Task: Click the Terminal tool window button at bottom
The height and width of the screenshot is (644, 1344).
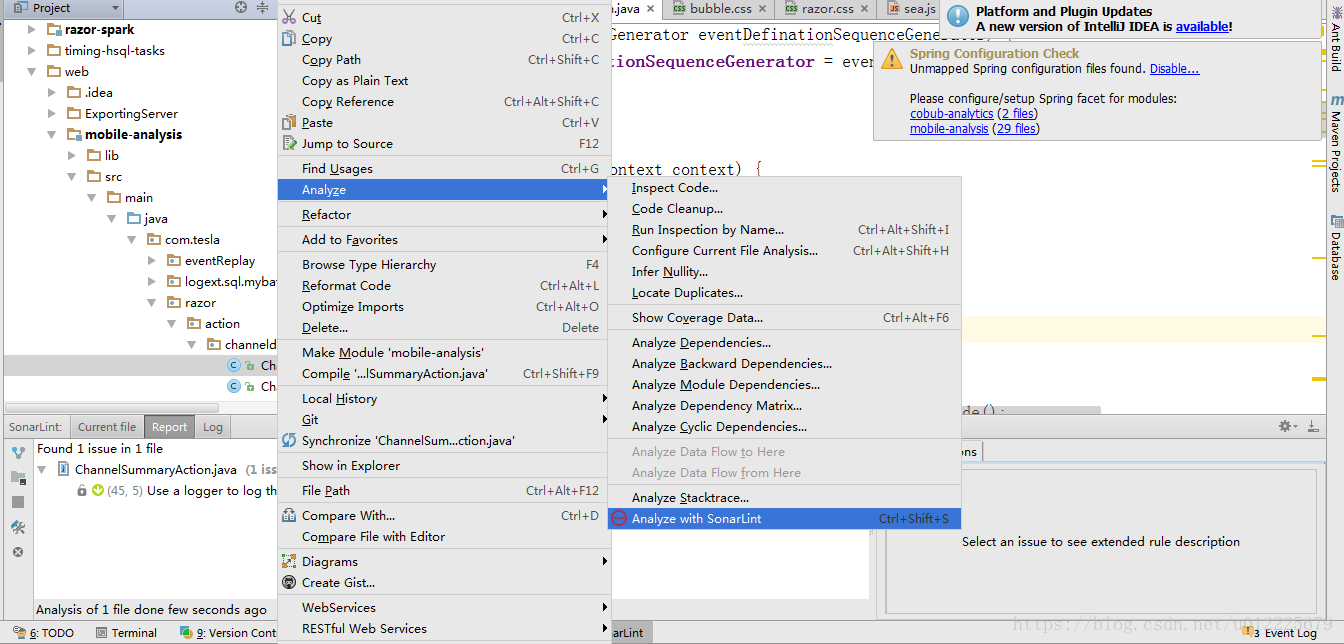Action: click(x=126, y=632)
